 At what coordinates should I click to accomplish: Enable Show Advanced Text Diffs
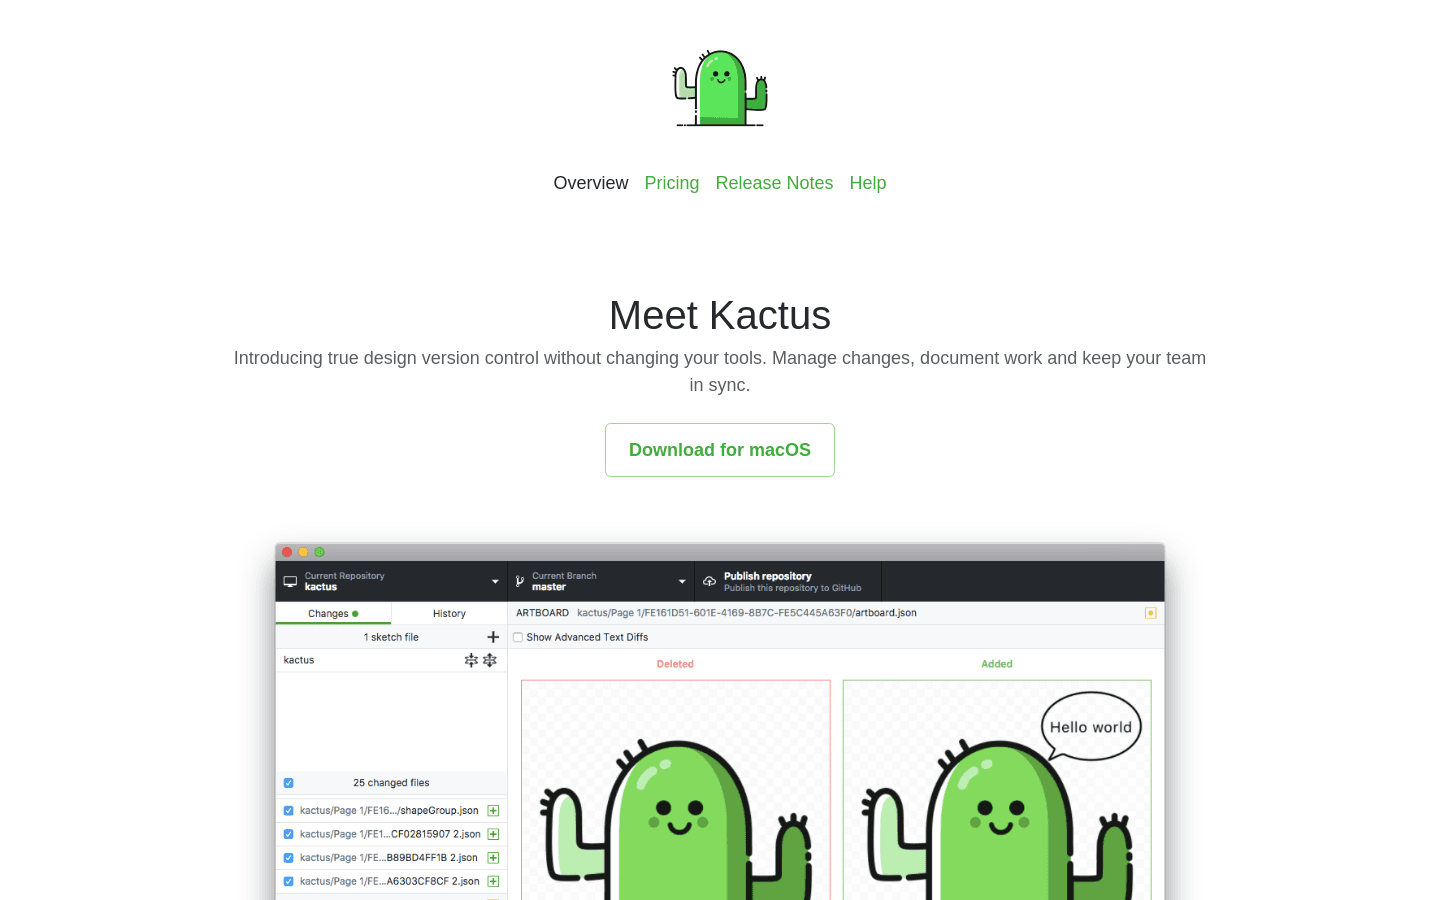coord(517,637)
